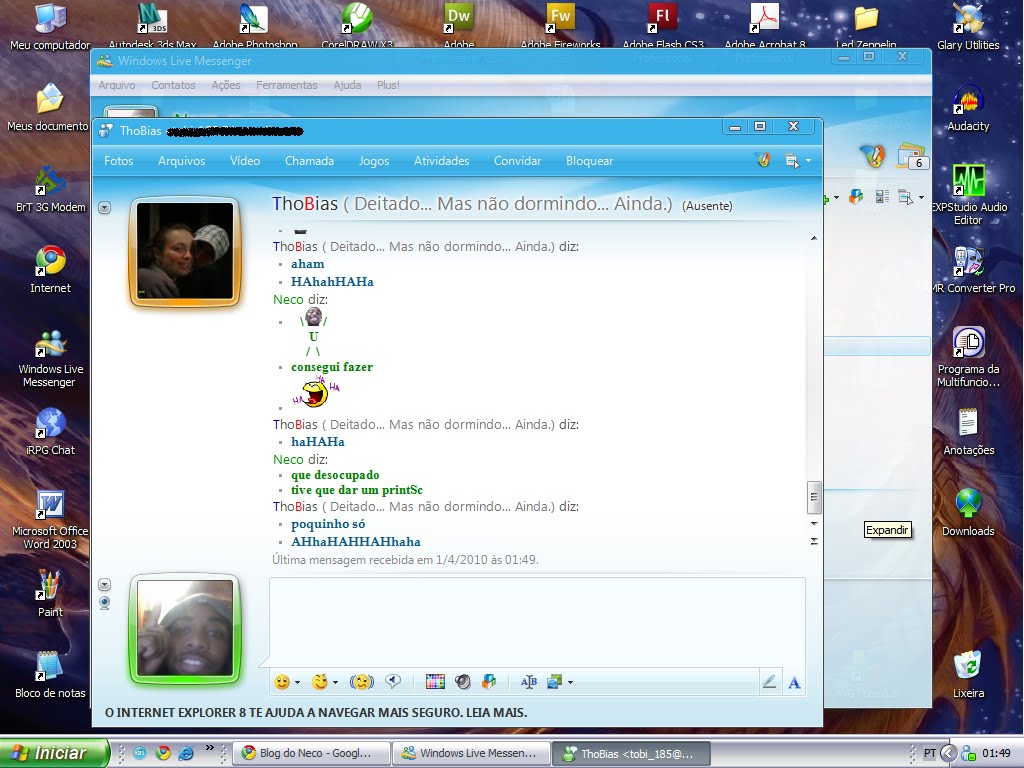This screenshot has height=768, width=1024.
Task: Open background image dropdown arrow
Action: (571, 682)
